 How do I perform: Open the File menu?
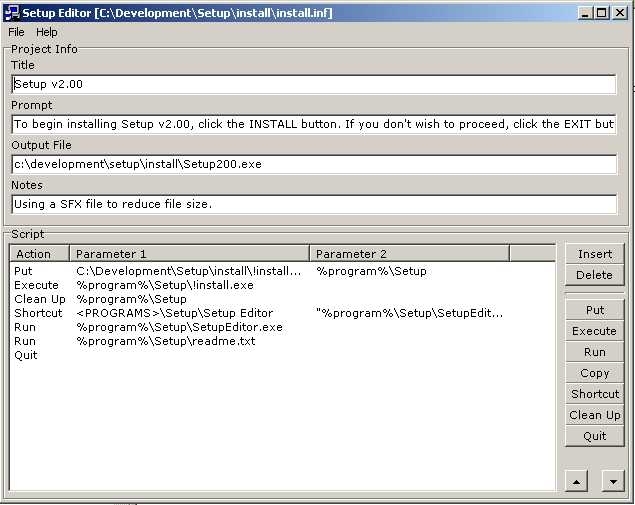[16, 32]
